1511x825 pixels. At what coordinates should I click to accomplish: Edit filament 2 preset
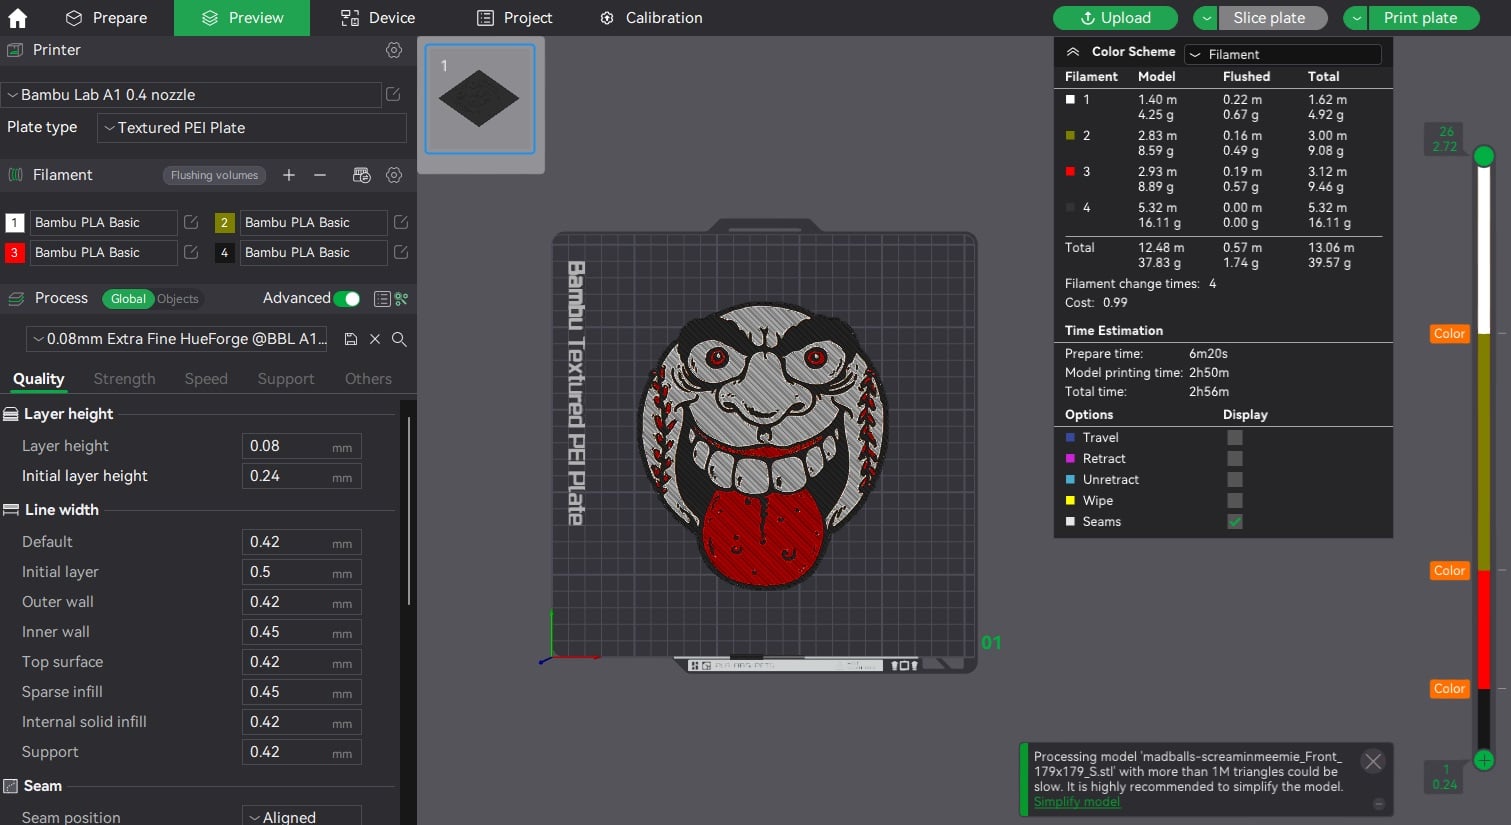[x=401, y=222]
